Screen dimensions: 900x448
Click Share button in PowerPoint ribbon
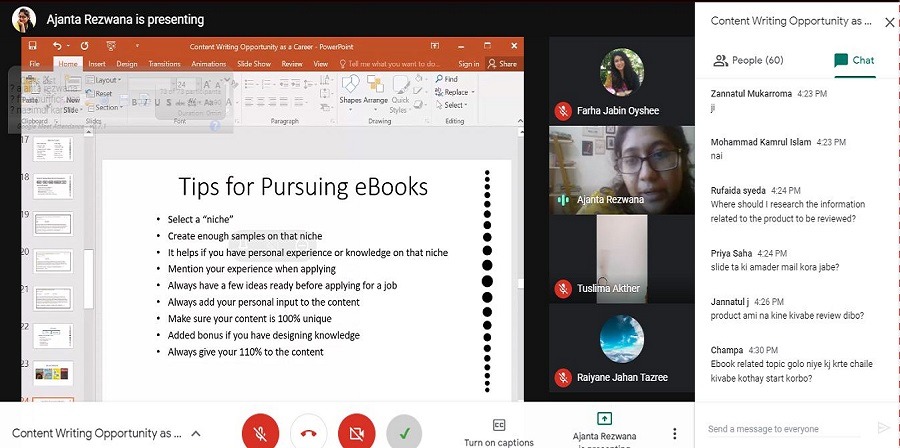point(503,64)
